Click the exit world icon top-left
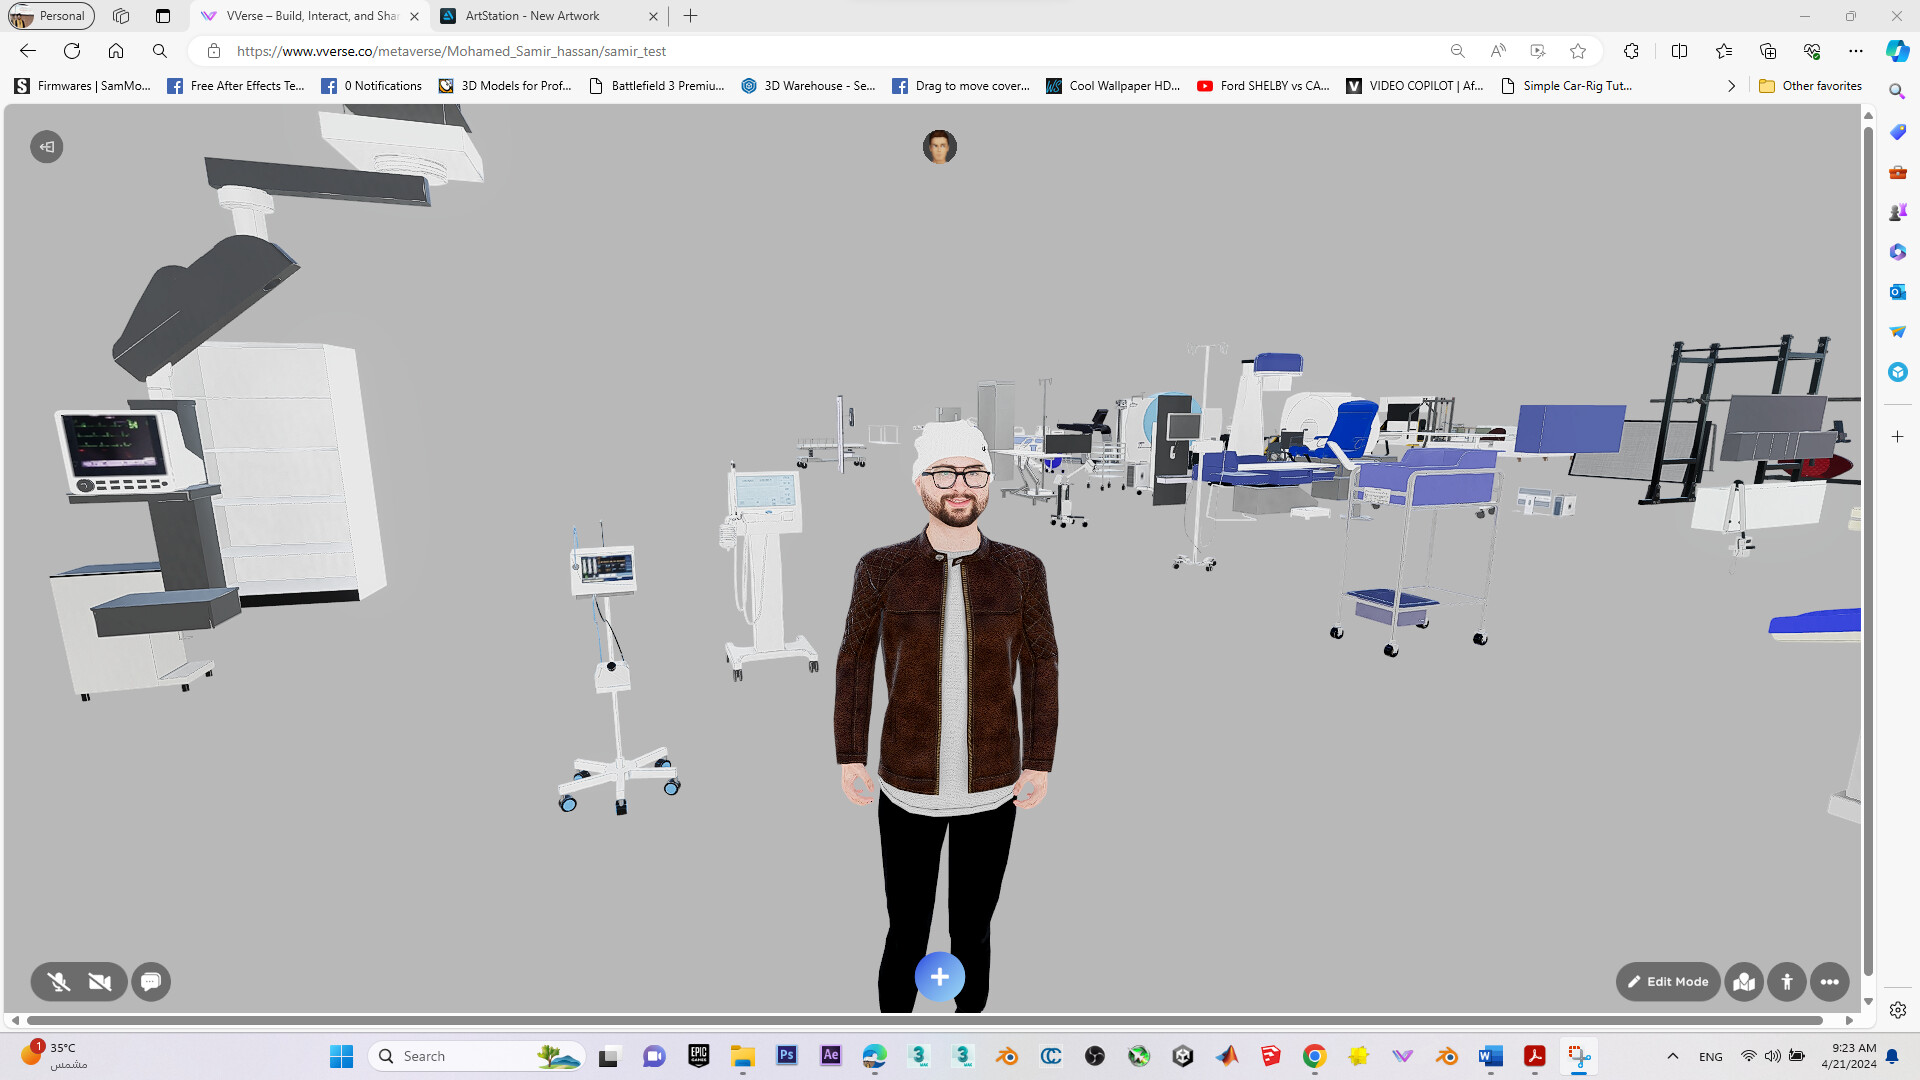Viewport: 1920px width, 1080px height. [x=47, y=147]
